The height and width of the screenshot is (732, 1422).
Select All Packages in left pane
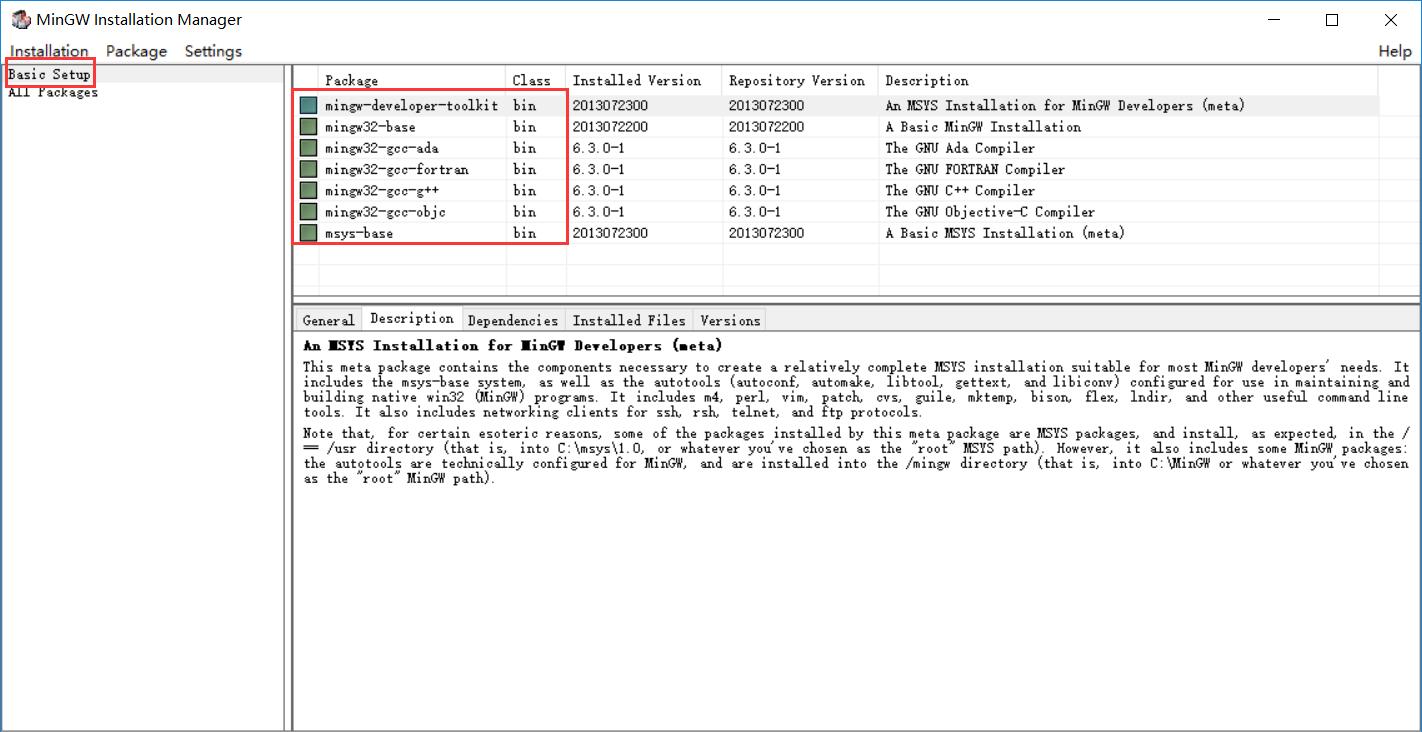click(53, 92)
